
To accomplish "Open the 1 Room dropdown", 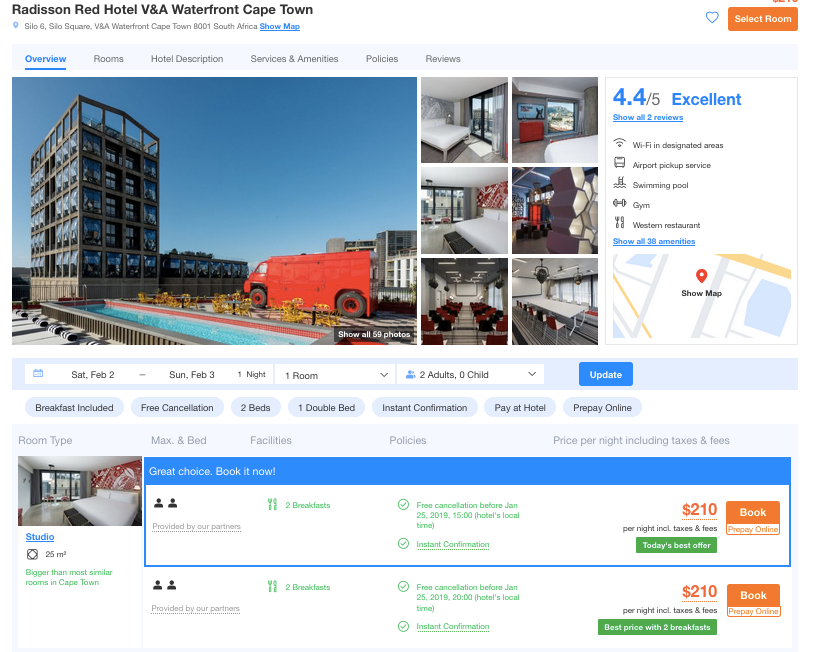I will tap(335, 375).
